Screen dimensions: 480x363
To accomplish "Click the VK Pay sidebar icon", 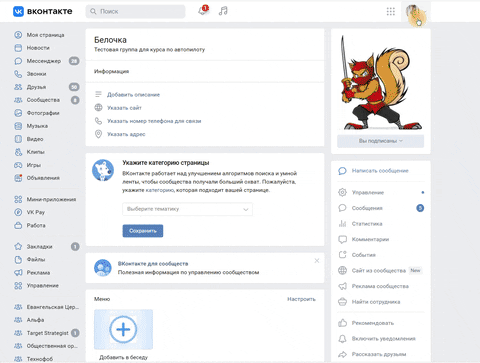I will 18,212.
